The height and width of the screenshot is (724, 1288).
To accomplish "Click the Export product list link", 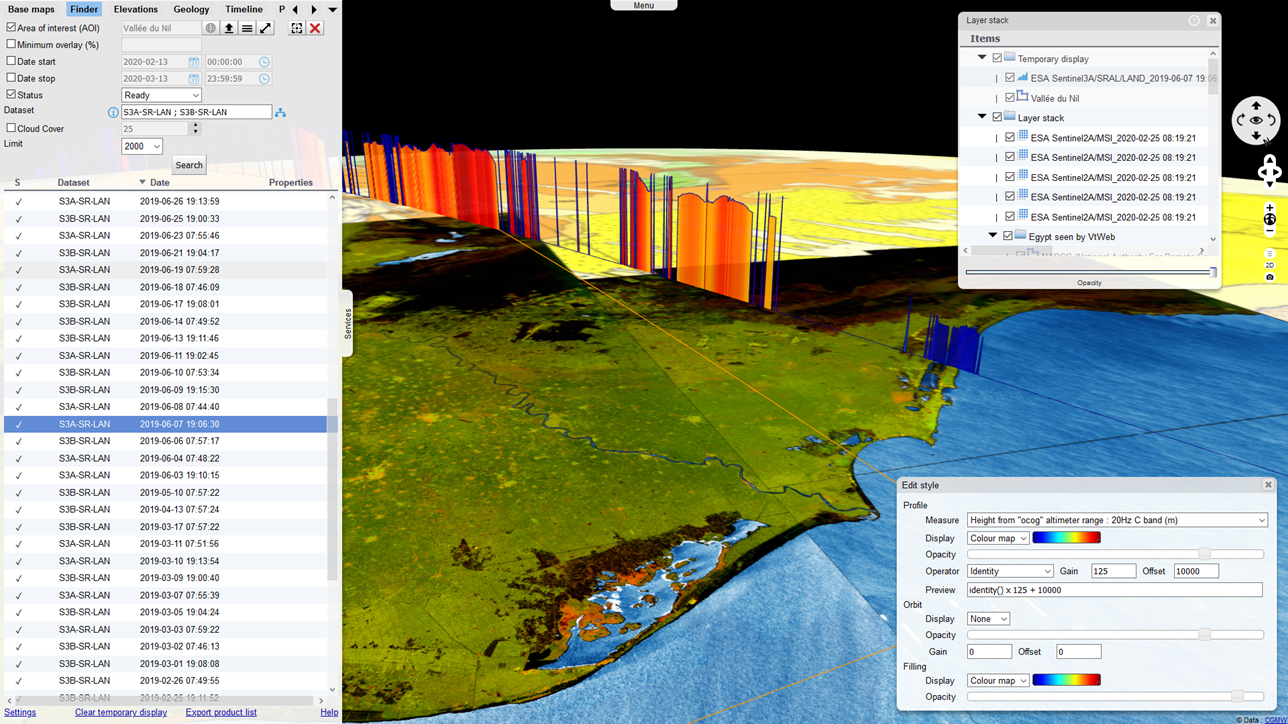I will pos(221,713).
